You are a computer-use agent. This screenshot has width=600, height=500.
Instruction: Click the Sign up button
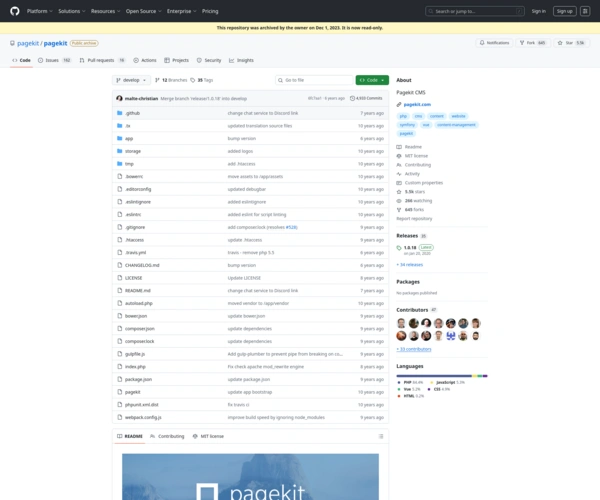coord(565,11)
